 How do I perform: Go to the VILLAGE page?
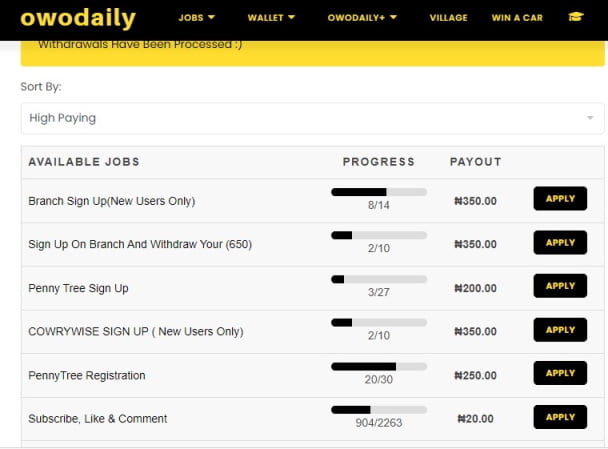pos(448,17)
